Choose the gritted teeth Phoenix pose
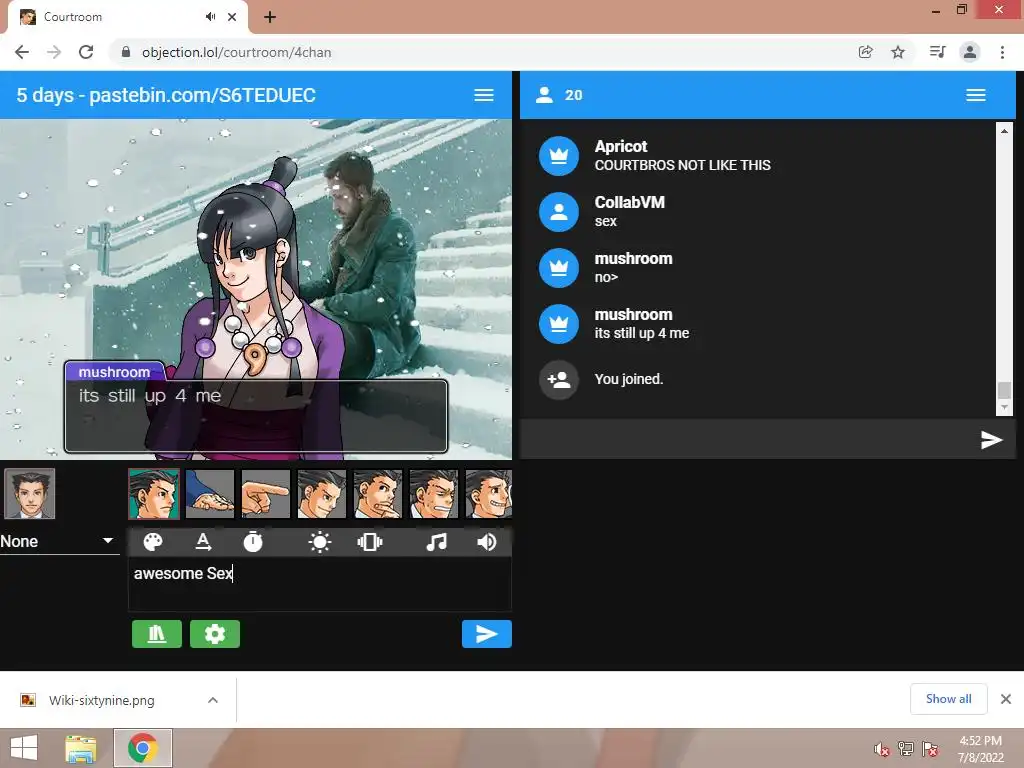 (434, 494)
